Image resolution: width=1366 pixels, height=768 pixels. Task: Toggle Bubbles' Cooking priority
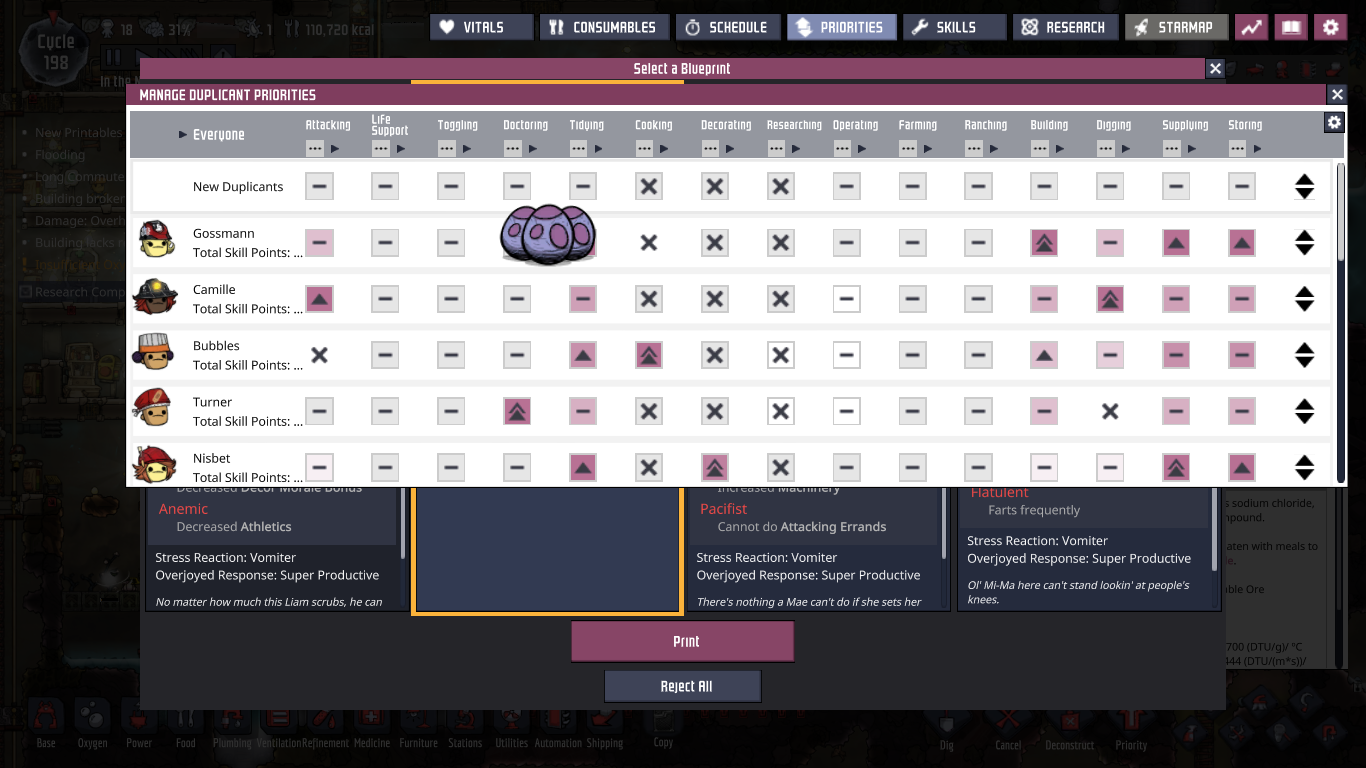(649, 354)
